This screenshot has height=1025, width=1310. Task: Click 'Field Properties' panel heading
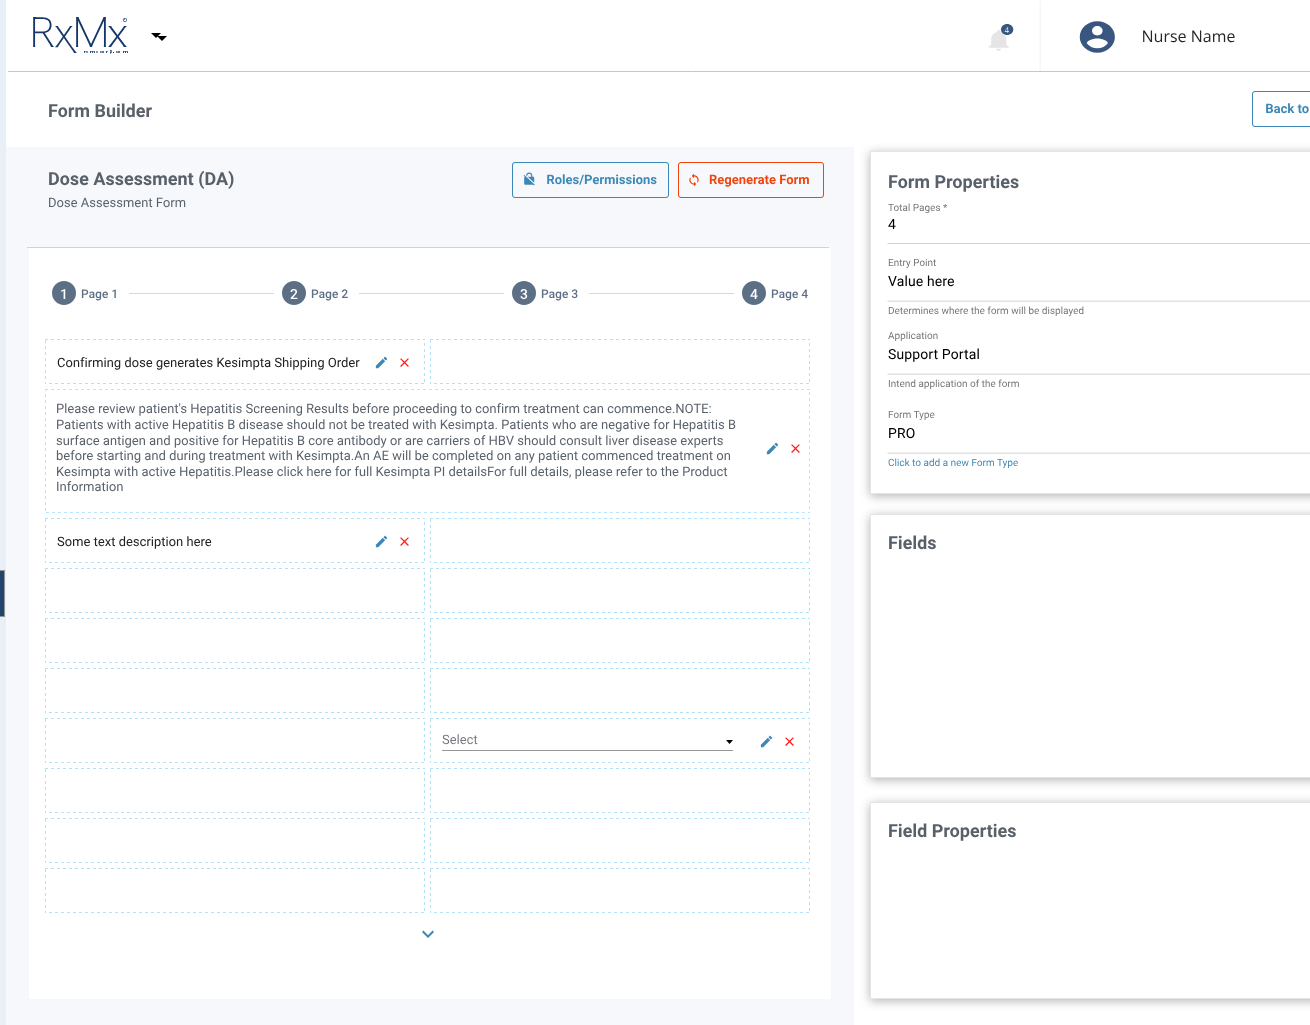click(x=952, y=831)
